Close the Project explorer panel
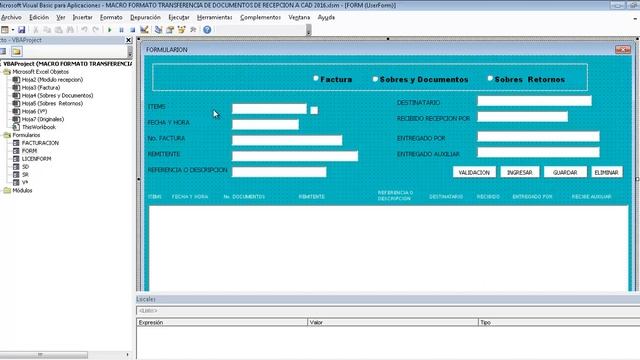 129,40
